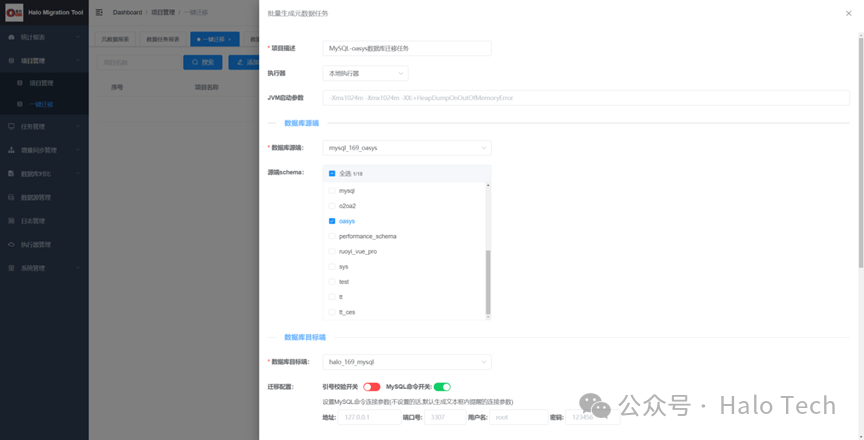
Task: Expand the 统计报表 sidebar chevron
Action: [78, 37]
